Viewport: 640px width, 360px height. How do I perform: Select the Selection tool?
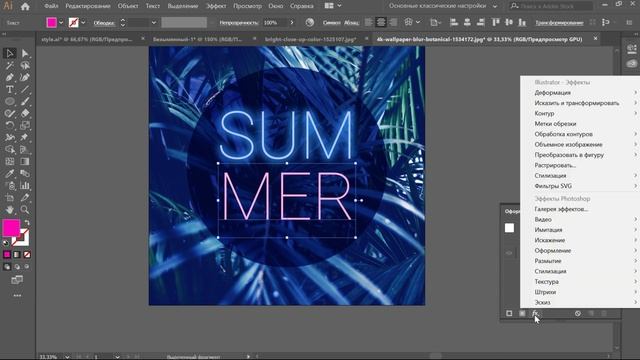pos(9,53)
